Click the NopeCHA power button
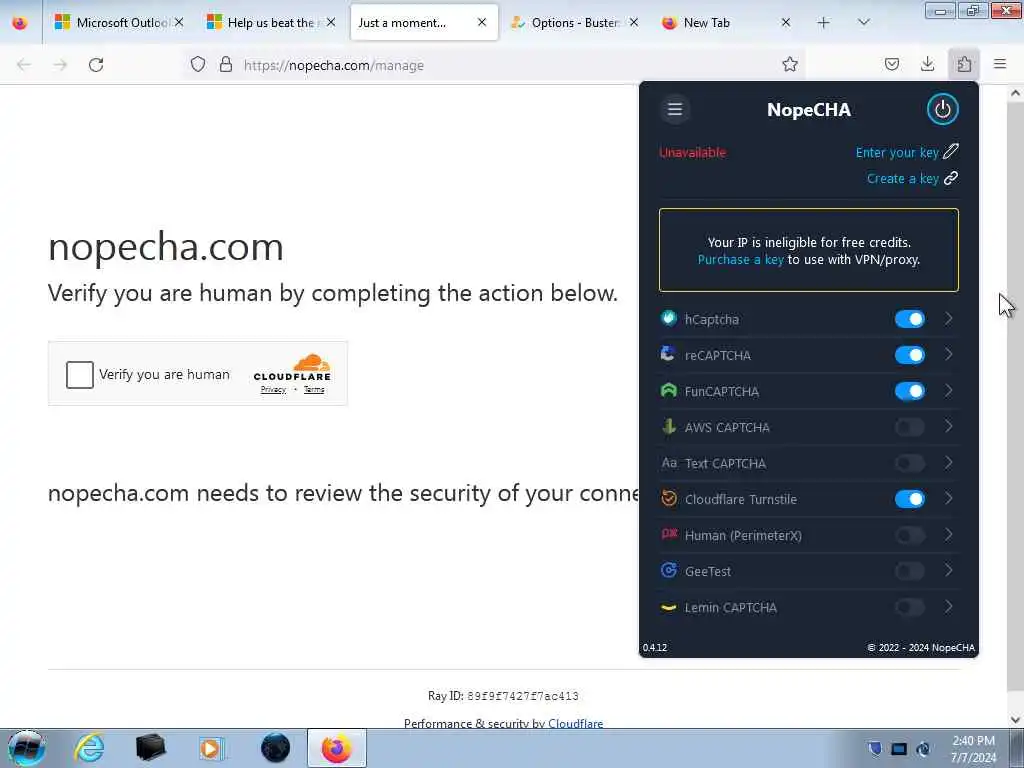The width and height of the screenshot is (1024, 768). 942,109
